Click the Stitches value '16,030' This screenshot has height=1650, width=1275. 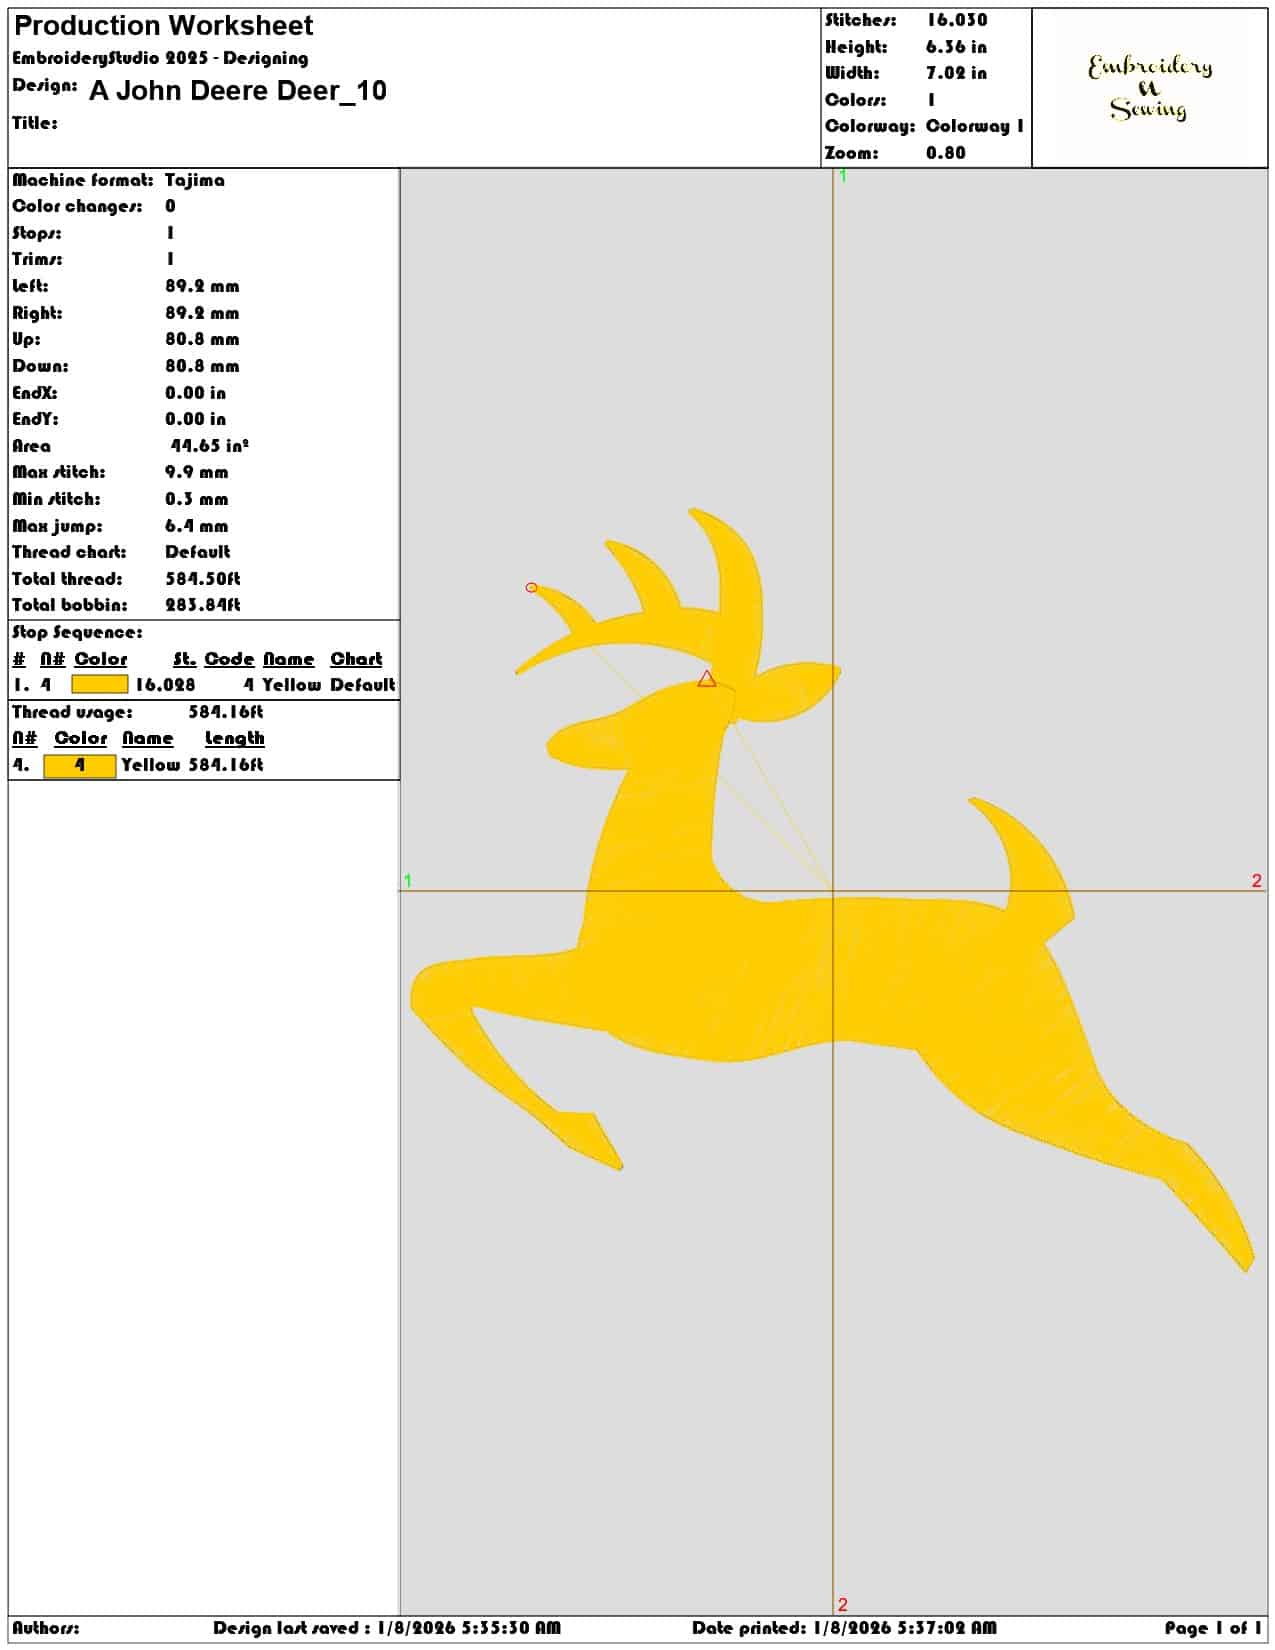point(956,20)
